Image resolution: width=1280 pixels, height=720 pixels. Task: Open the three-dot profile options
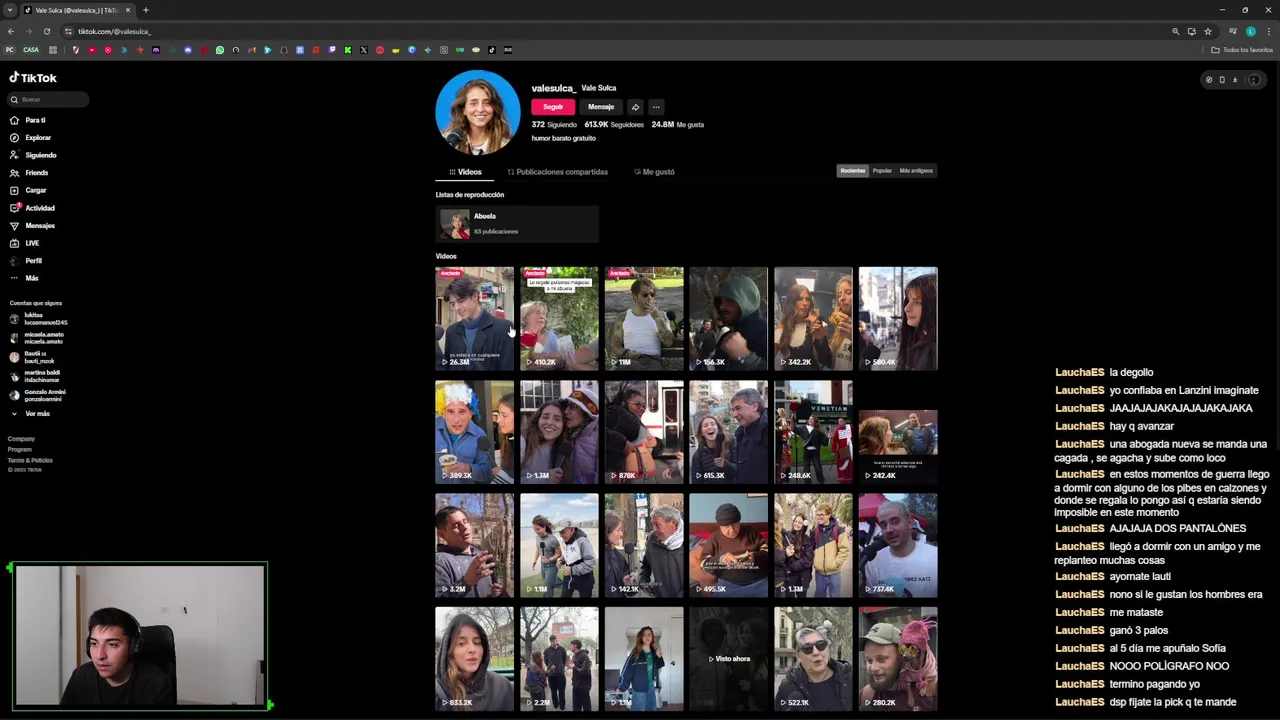click(x=656, y=107)
